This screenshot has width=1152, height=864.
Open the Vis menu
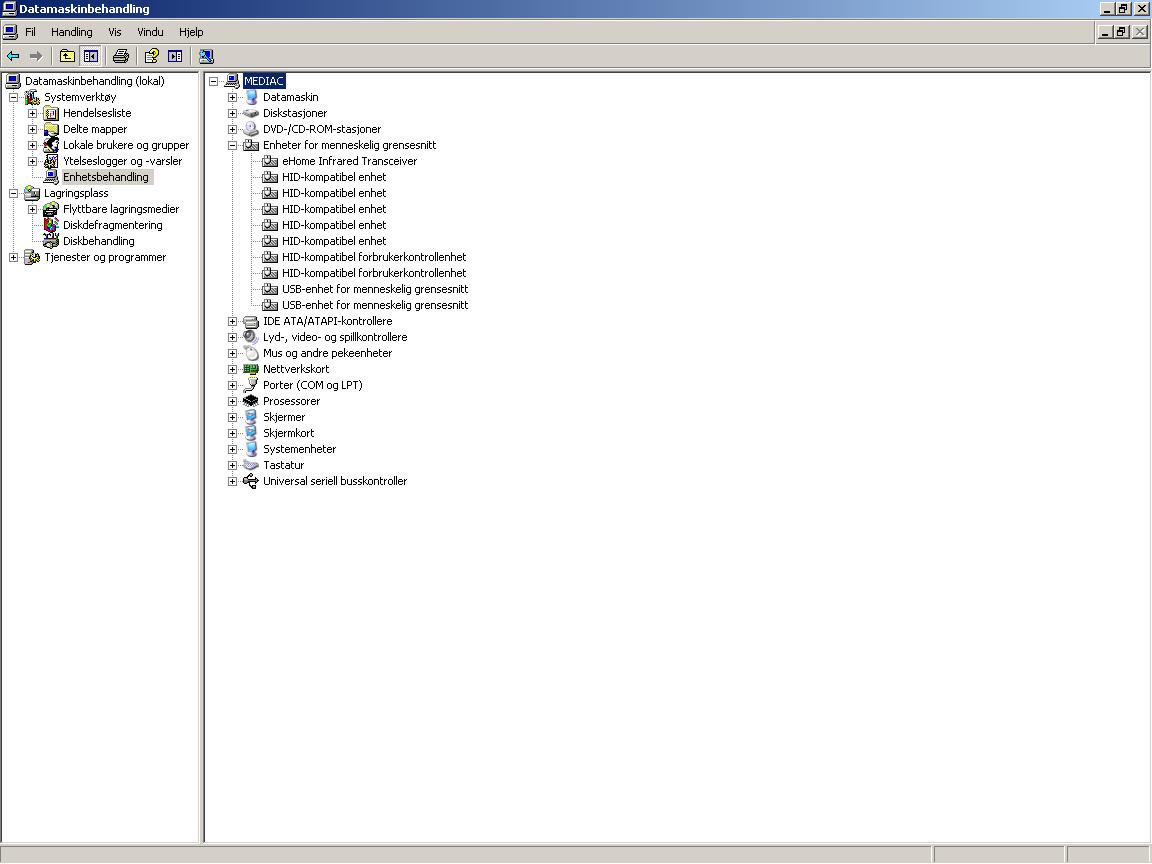(x=115, y=32)
